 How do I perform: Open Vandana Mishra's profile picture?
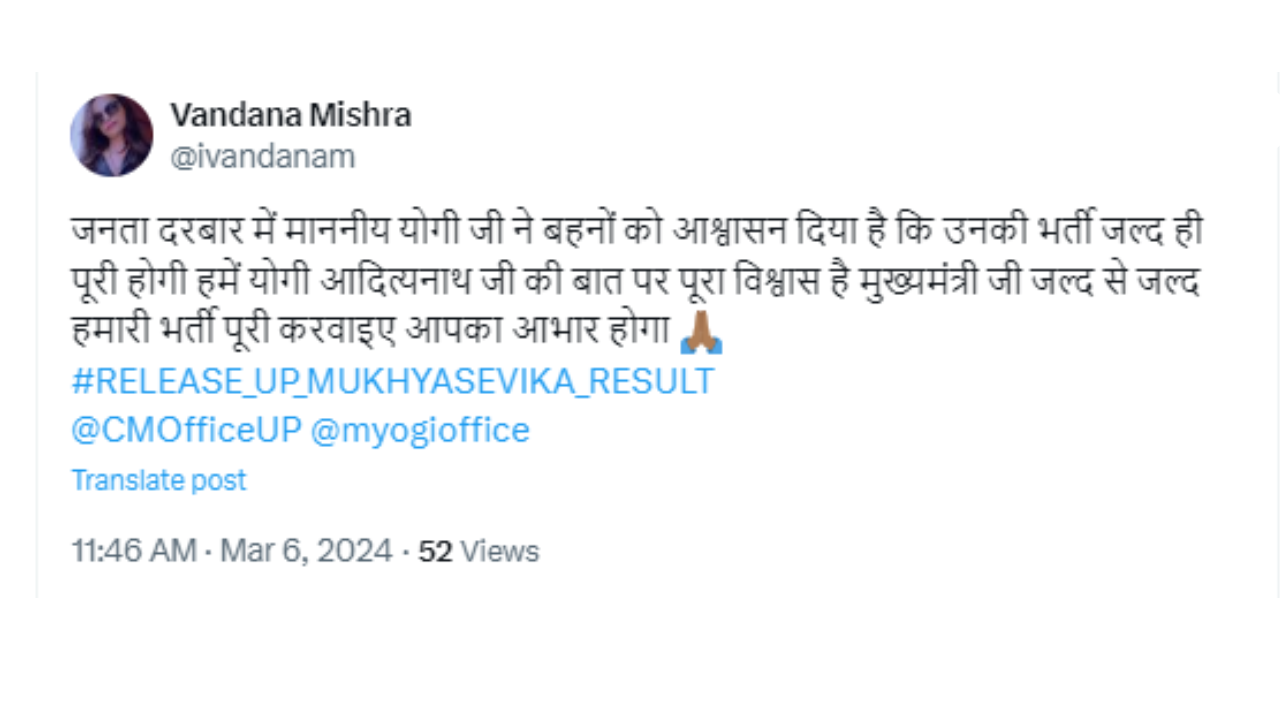coord(111,135)
